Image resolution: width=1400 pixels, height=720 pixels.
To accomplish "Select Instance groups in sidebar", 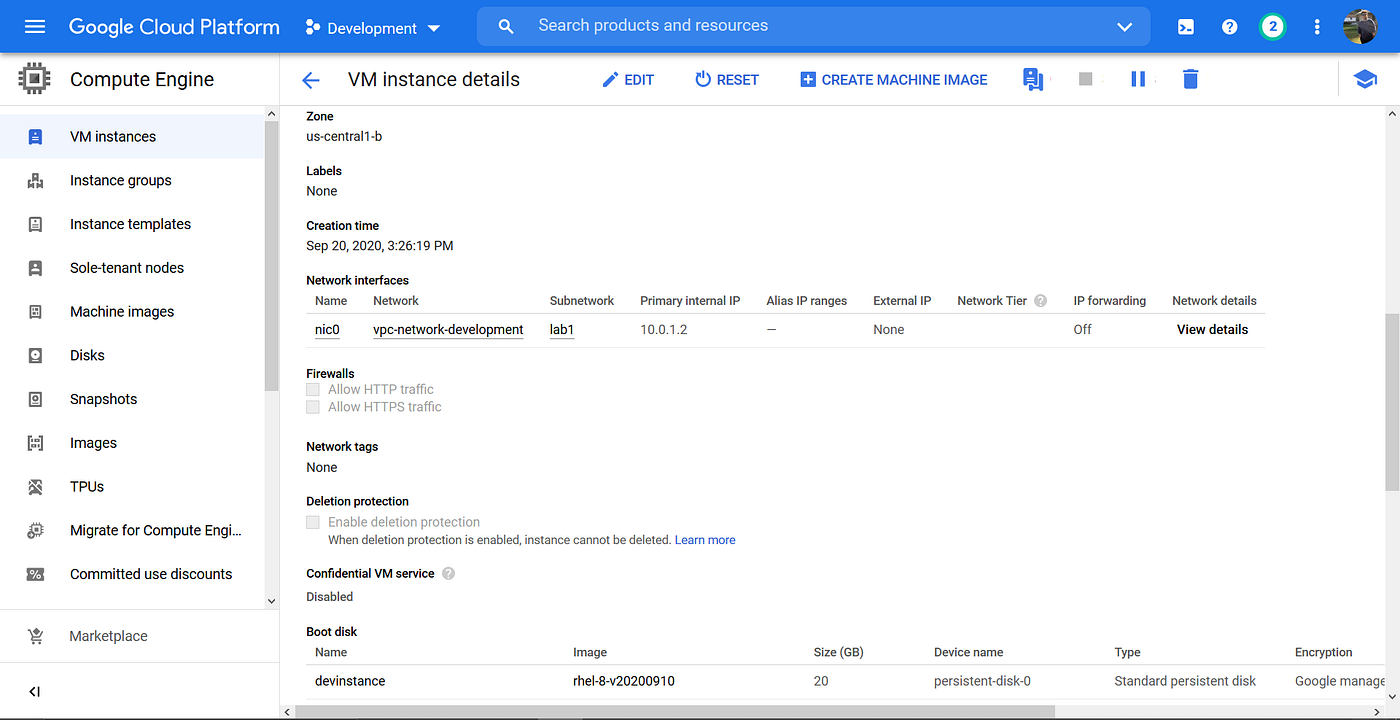I will click(x=132, y=181).
